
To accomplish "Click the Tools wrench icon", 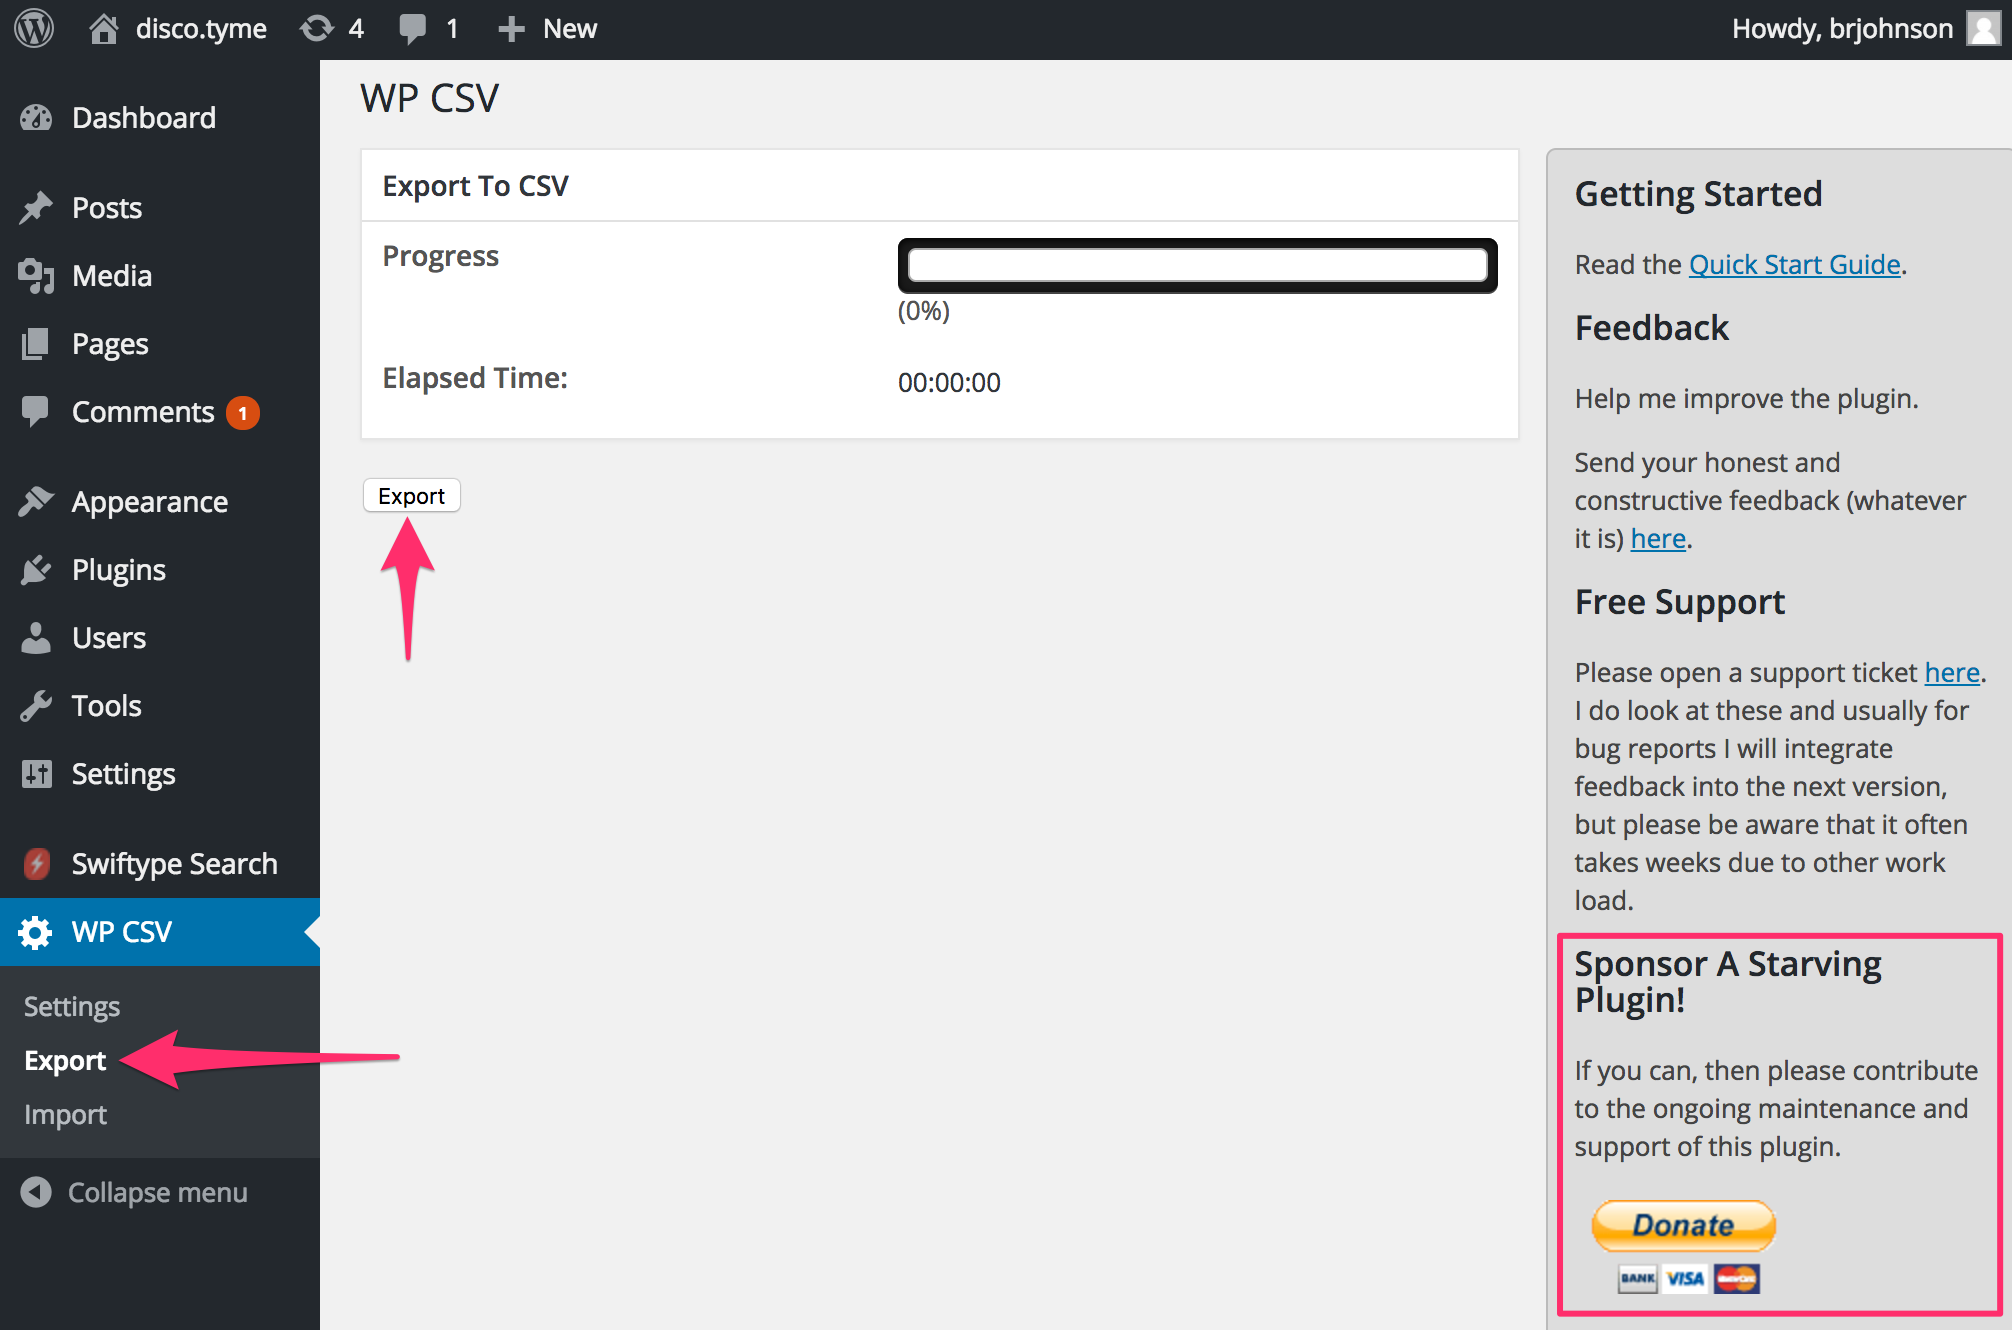I will pos(36,706).
